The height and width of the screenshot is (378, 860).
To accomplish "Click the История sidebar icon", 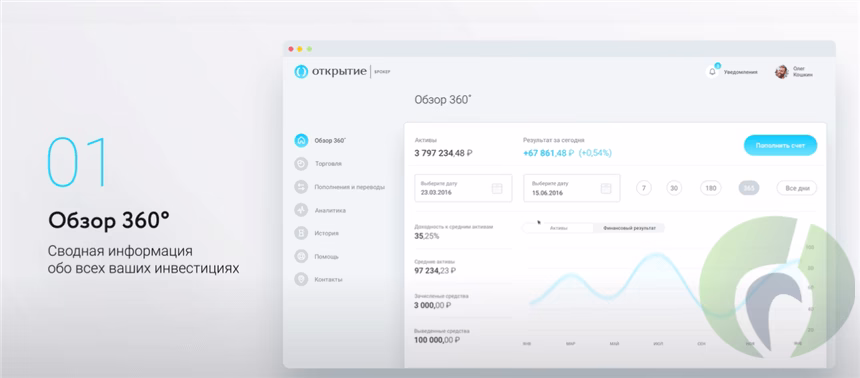I will 301,233.
